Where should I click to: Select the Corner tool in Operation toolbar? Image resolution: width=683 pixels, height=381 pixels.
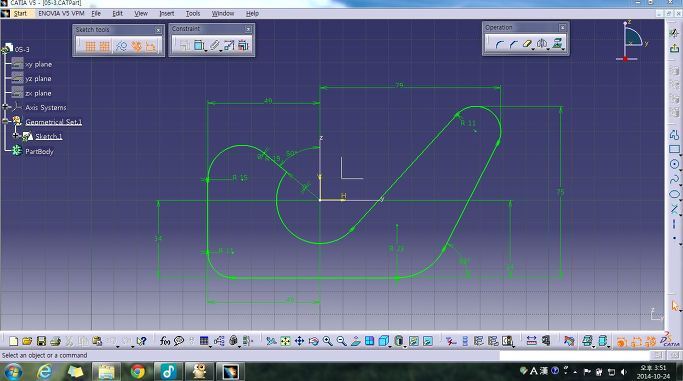499,44
